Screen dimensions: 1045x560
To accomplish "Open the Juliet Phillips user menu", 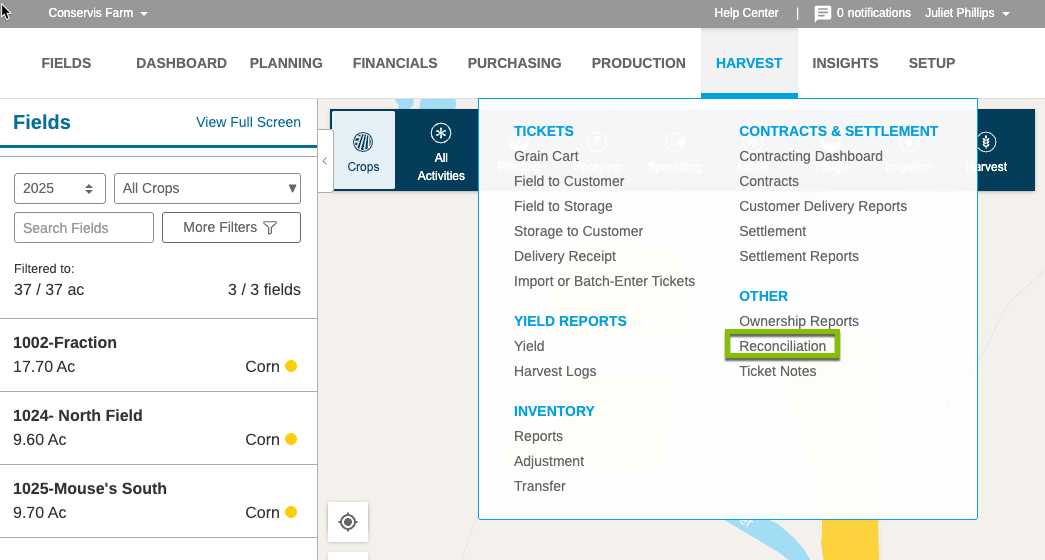I will pos(967,14).
